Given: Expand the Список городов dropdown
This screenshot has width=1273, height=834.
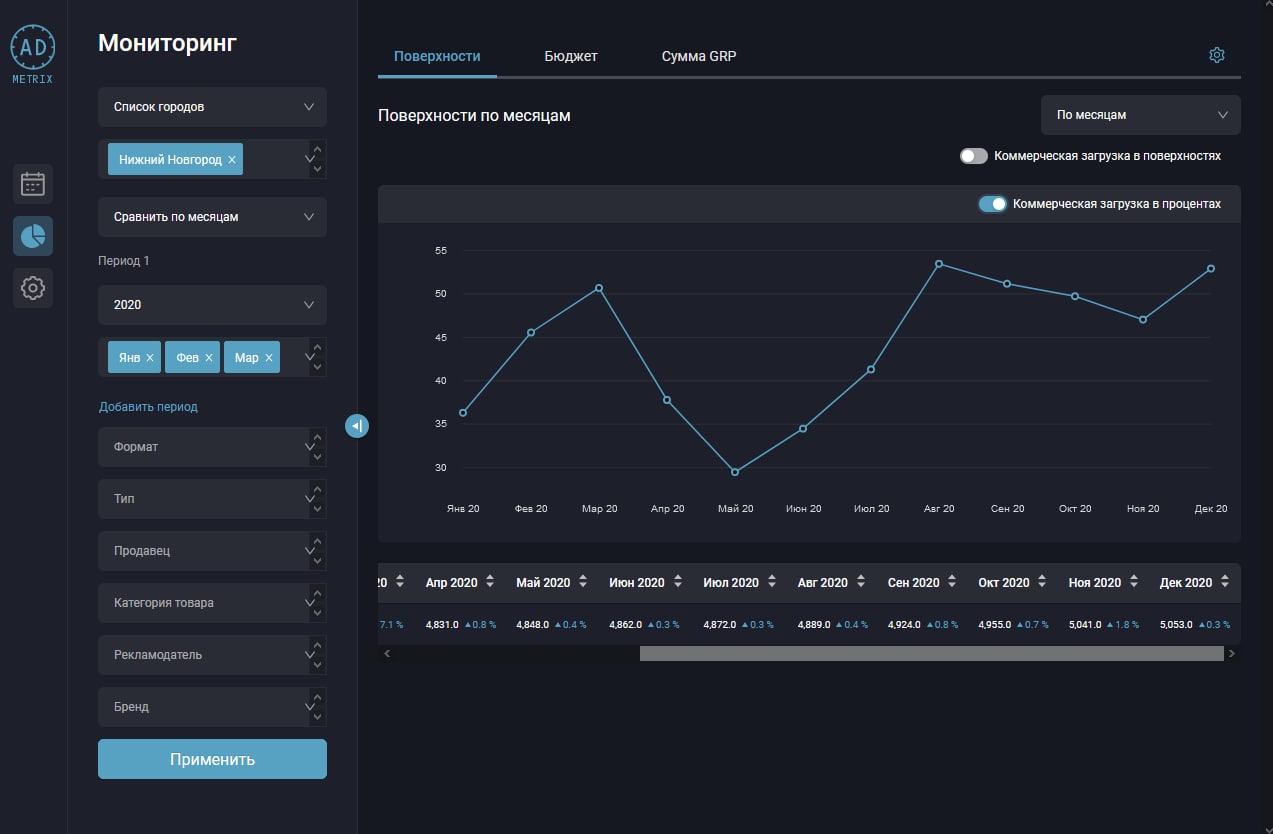Looking at the screenshot, I should coord(212,106).
